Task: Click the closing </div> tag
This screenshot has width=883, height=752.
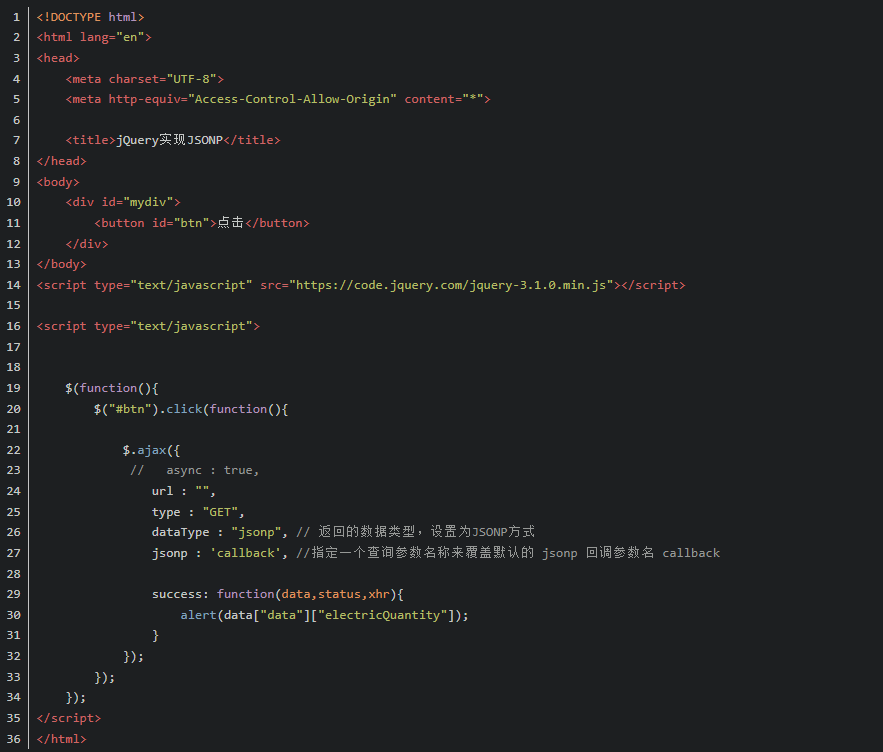Action: pos(87,244)
